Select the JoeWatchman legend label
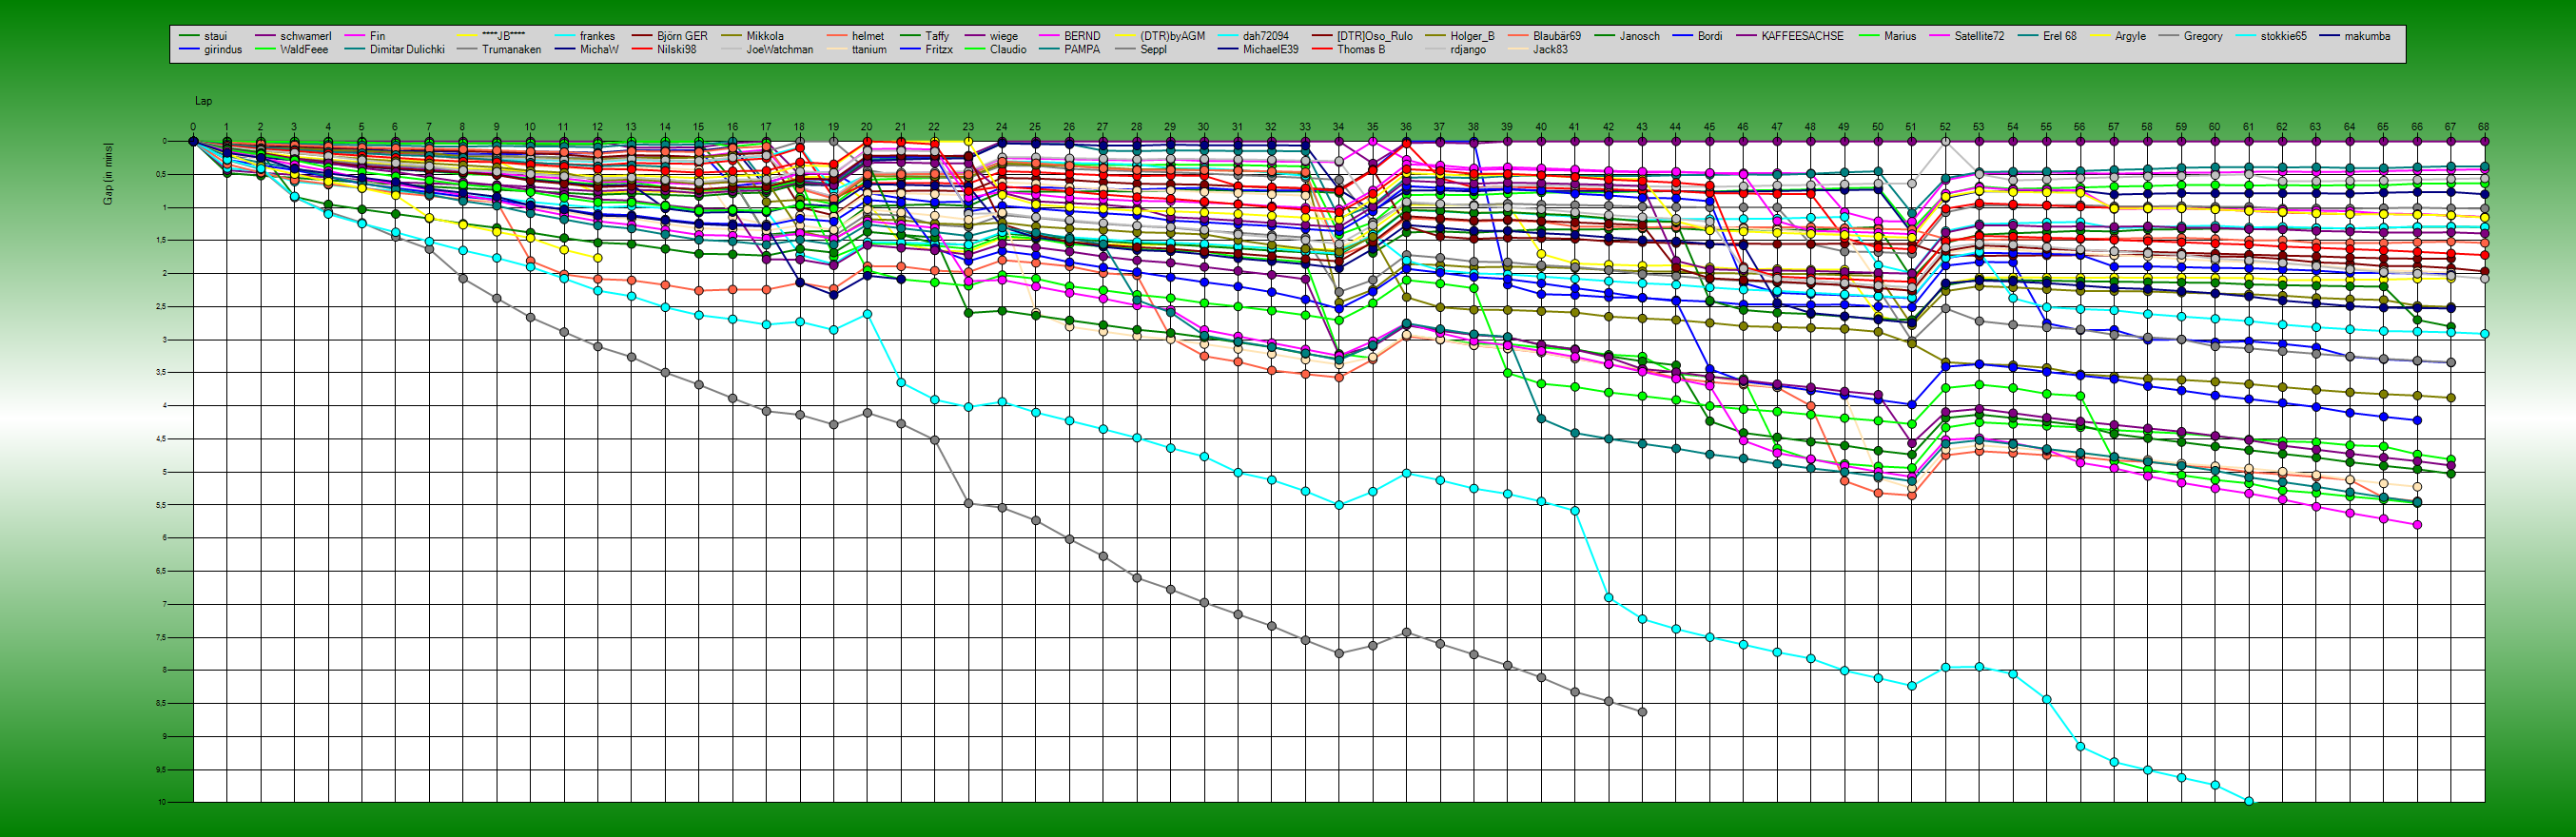Viewport: 2576px width, 837px height. 779,50
